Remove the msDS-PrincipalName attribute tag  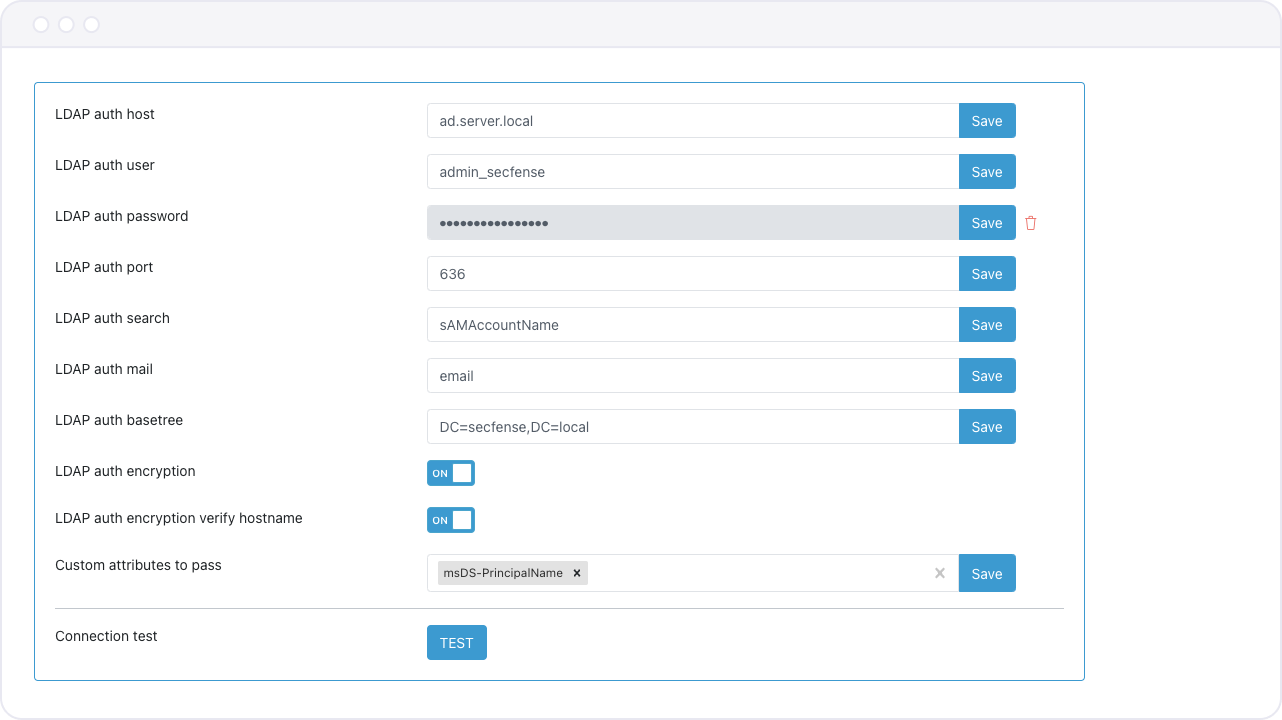click(577, 573)
